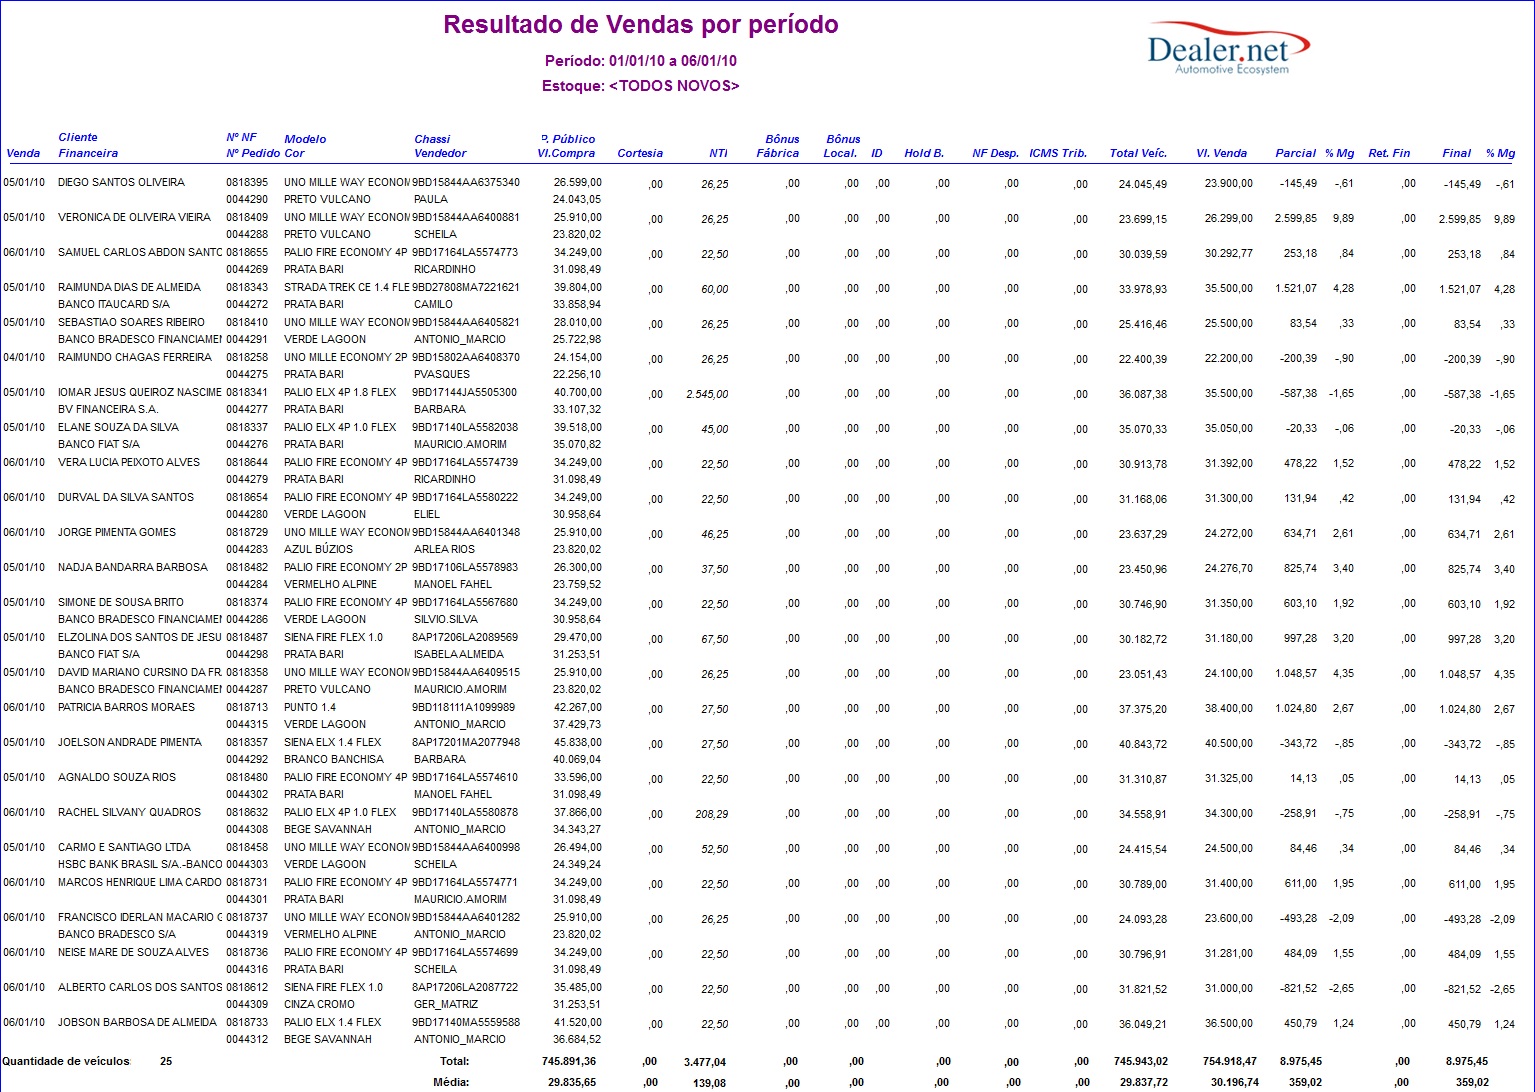The image size is (1535, 1092).
Task: Select client NEISE MARE DE SOUZA ALVES
Action: pyautogui.click(x=133, y=953)
